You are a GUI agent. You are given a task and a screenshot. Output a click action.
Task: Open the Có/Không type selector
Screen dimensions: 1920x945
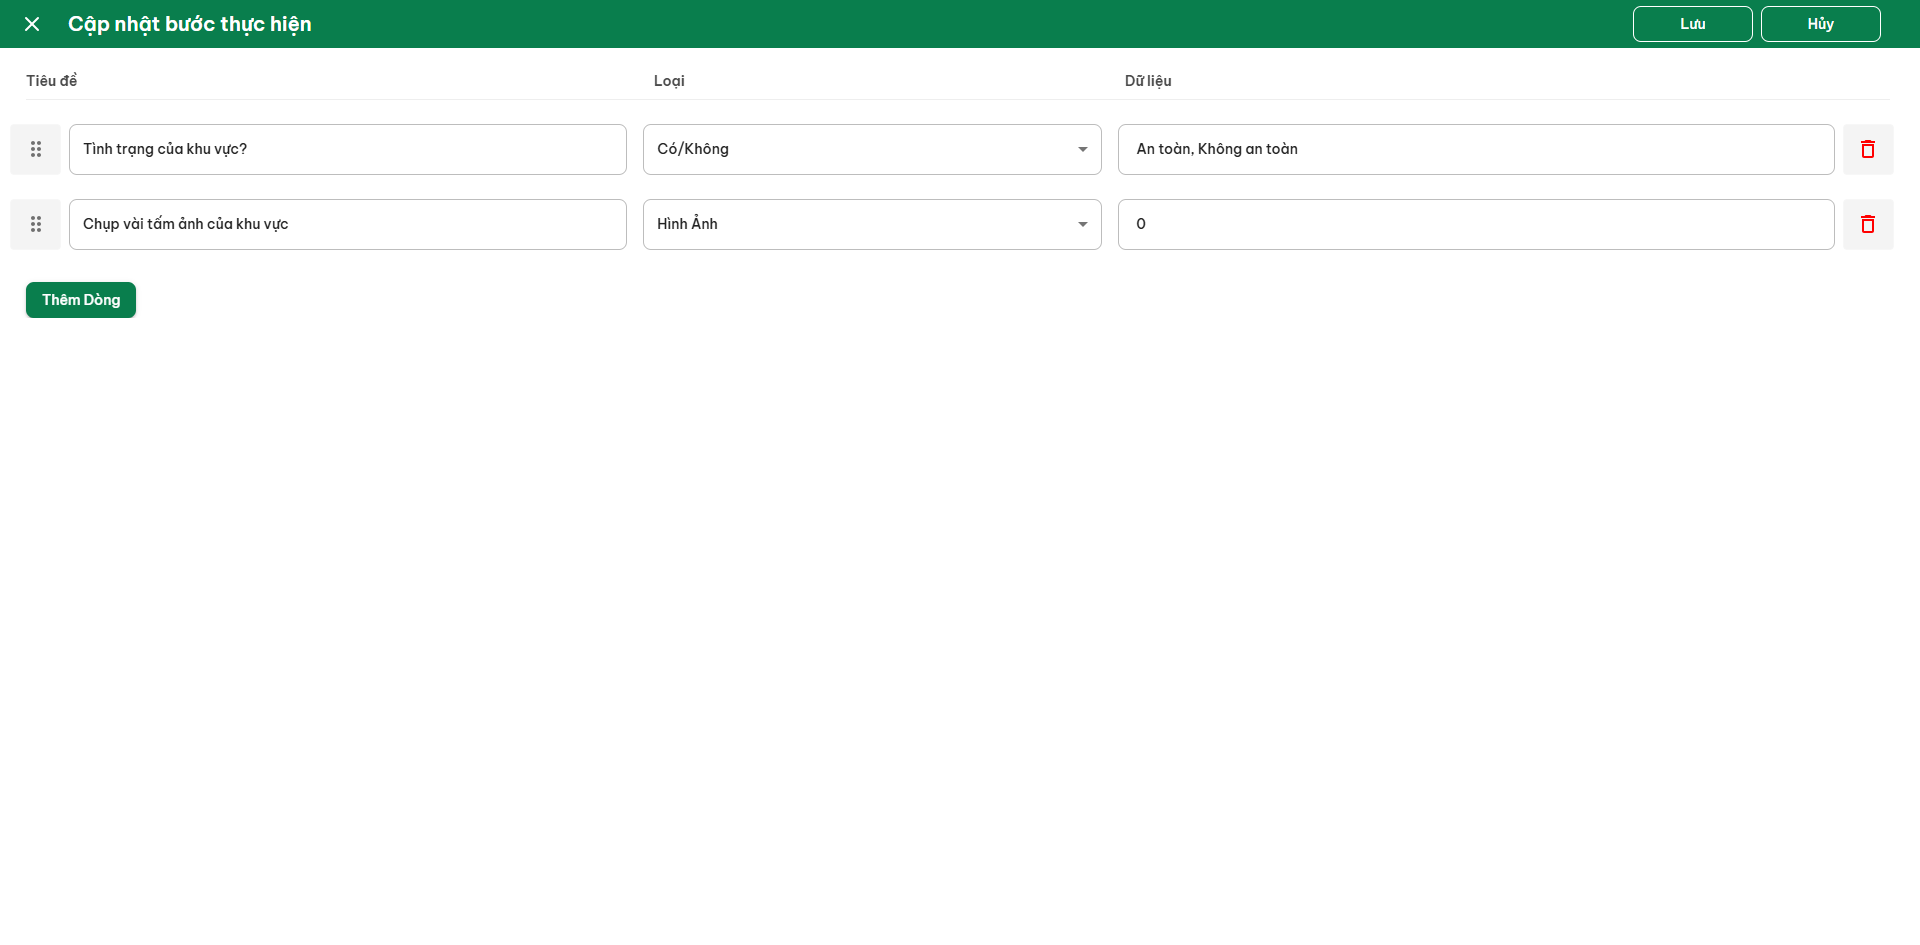[x=860, y=149]
